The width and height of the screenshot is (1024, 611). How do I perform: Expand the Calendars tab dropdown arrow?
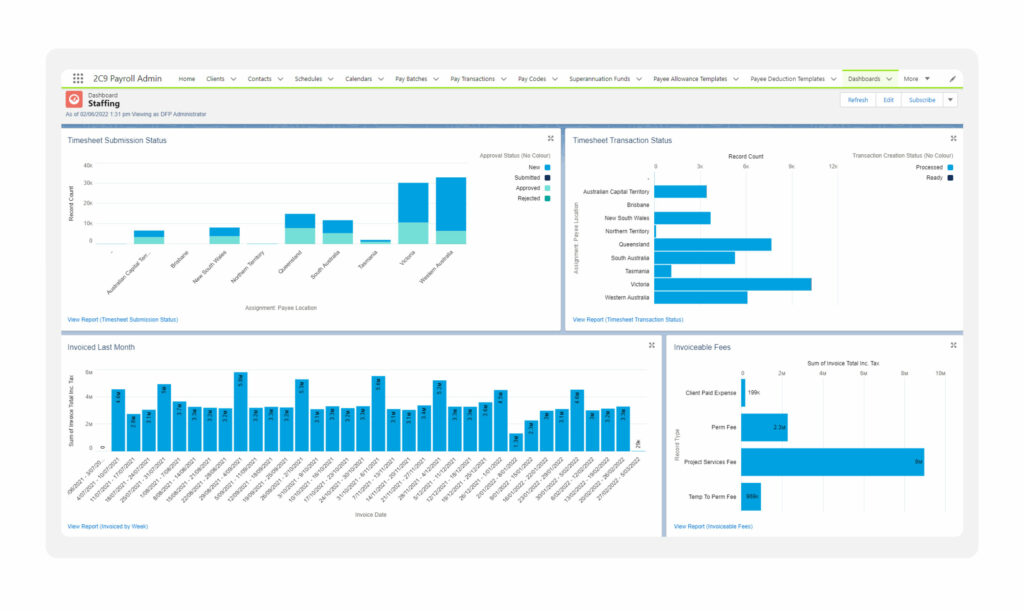(381, 79)
